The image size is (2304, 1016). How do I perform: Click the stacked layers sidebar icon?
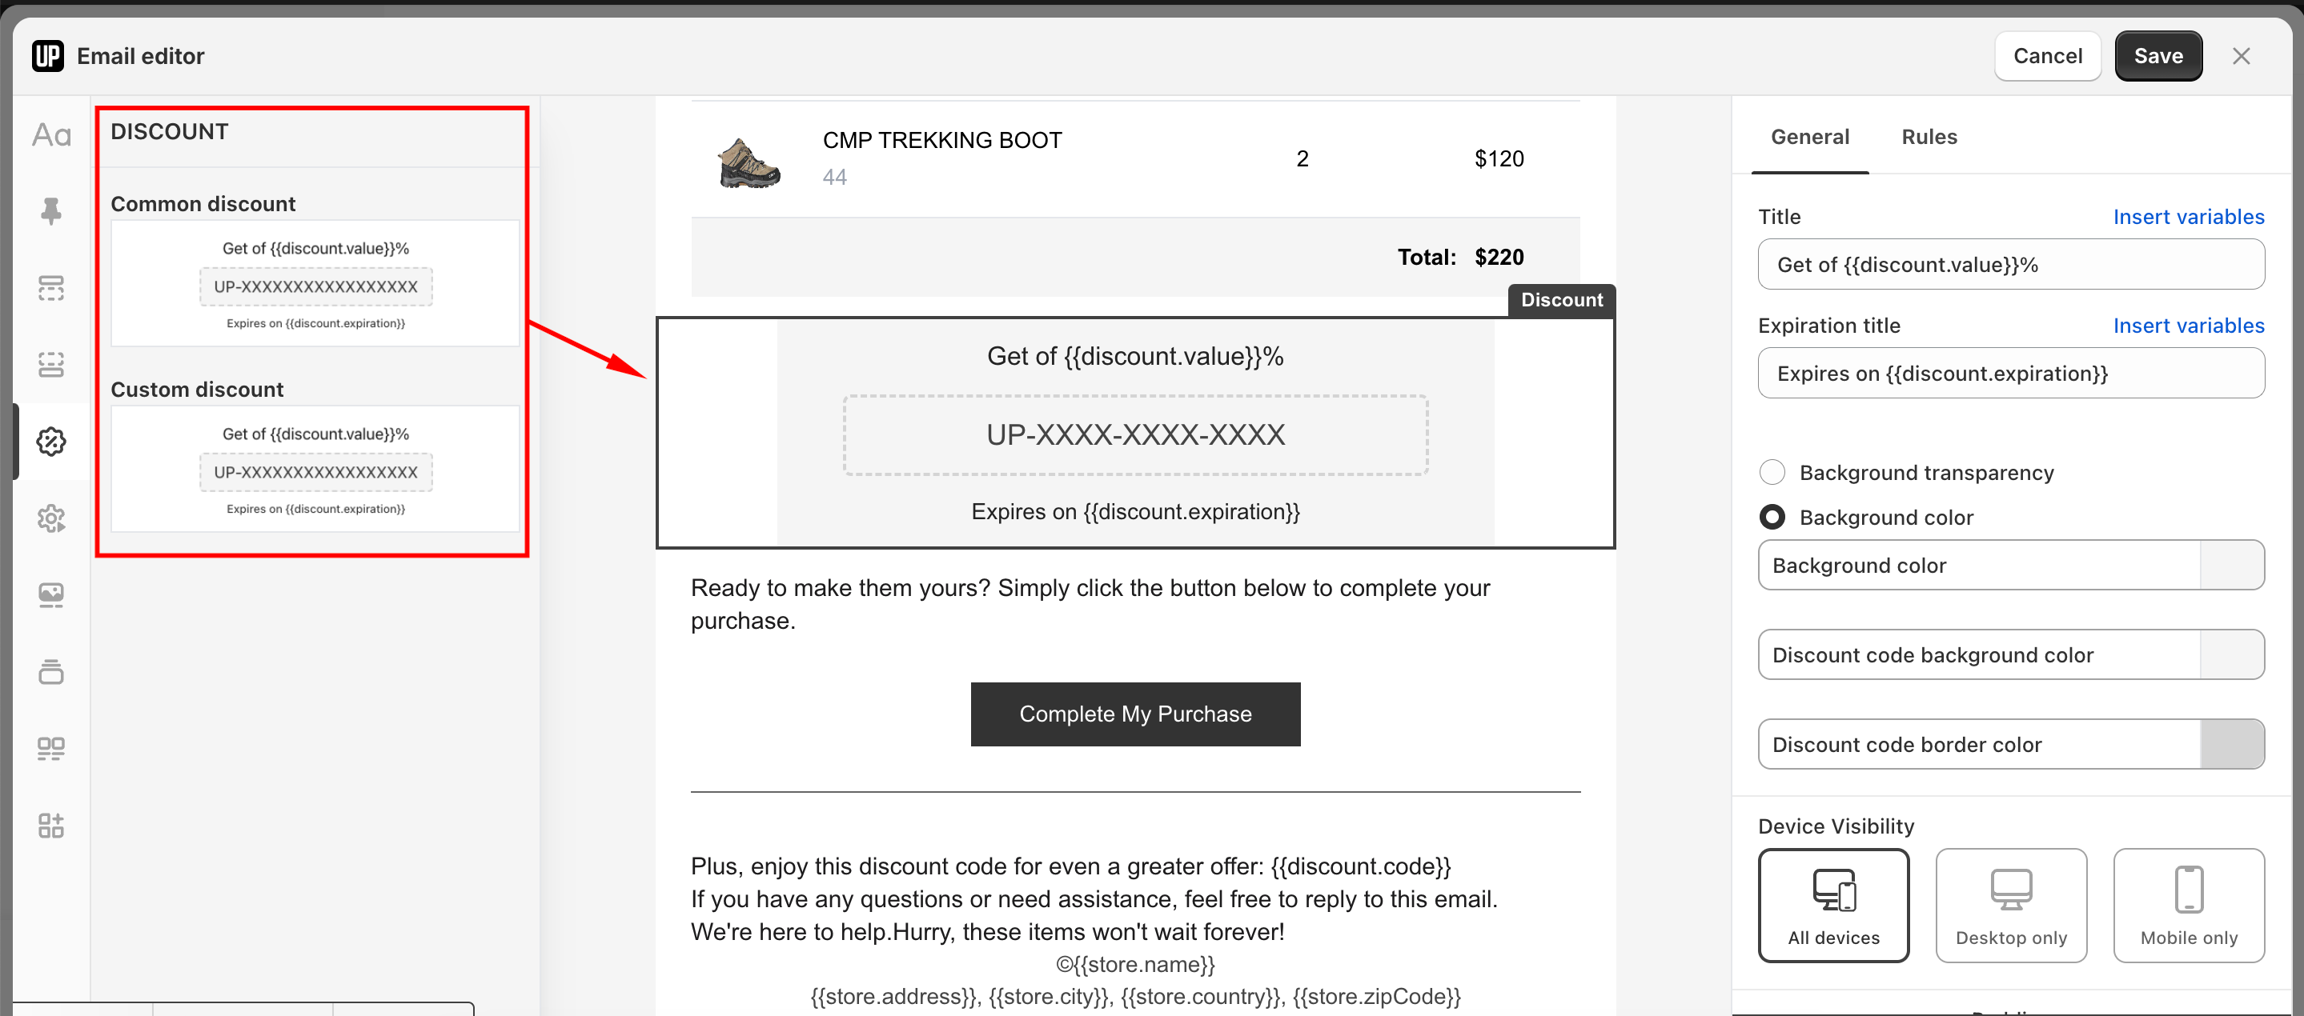[51, 672]
